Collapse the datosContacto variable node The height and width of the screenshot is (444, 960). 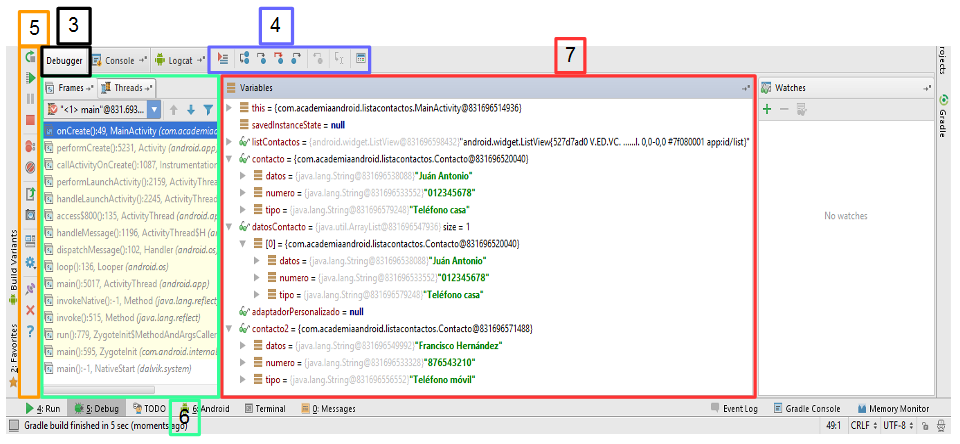click(x=229, y=227)
